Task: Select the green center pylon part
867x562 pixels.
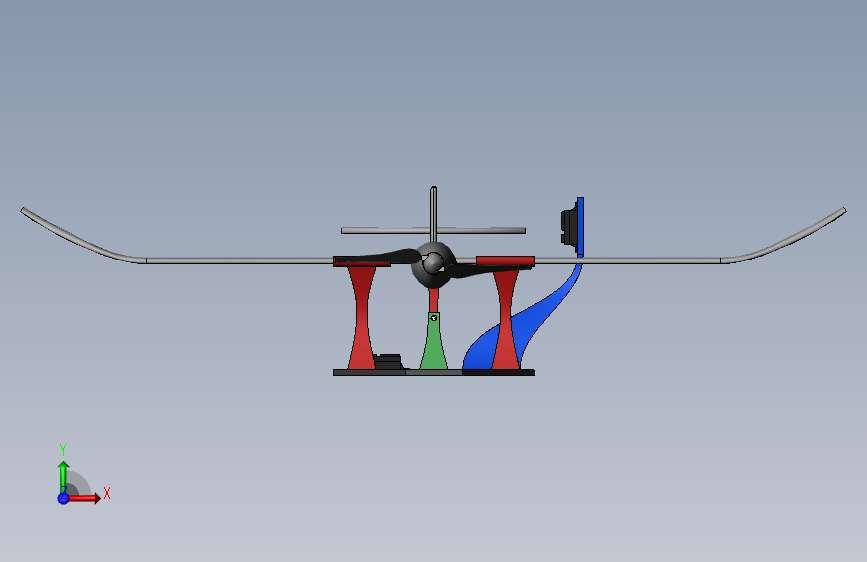Action: coord(434,343)
